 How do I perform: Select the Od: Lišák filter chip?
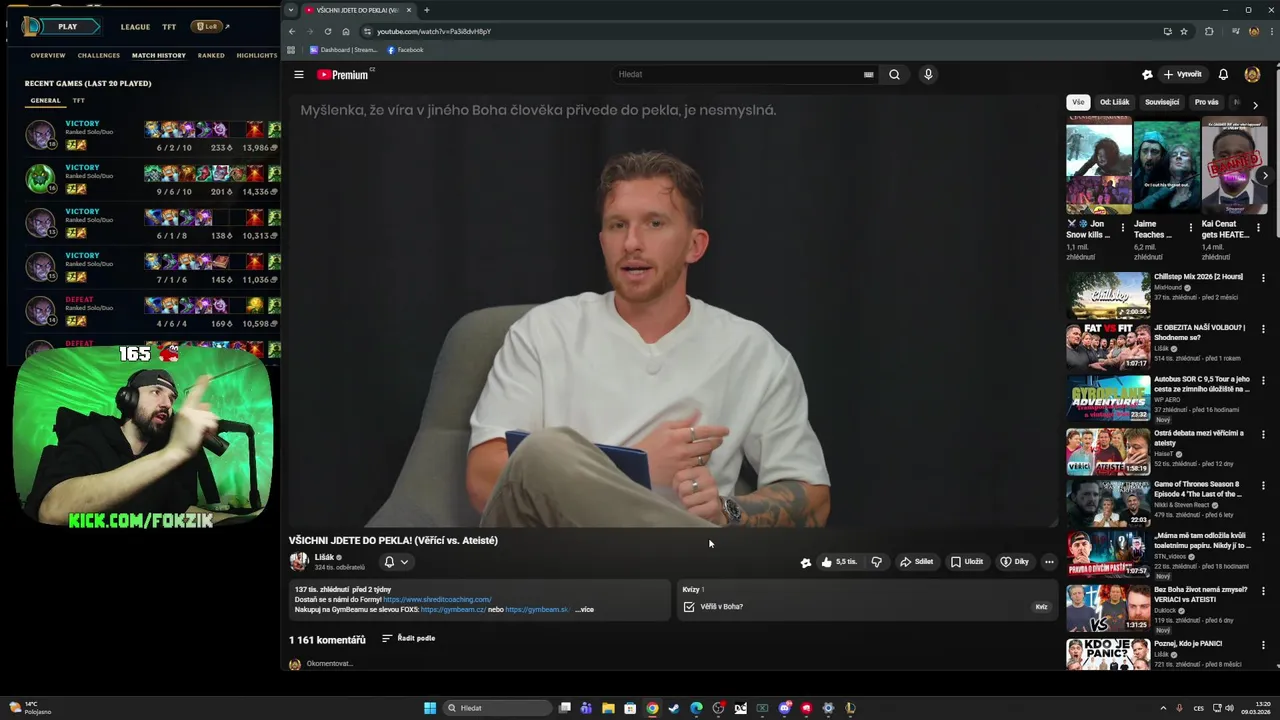point(1114,102)
